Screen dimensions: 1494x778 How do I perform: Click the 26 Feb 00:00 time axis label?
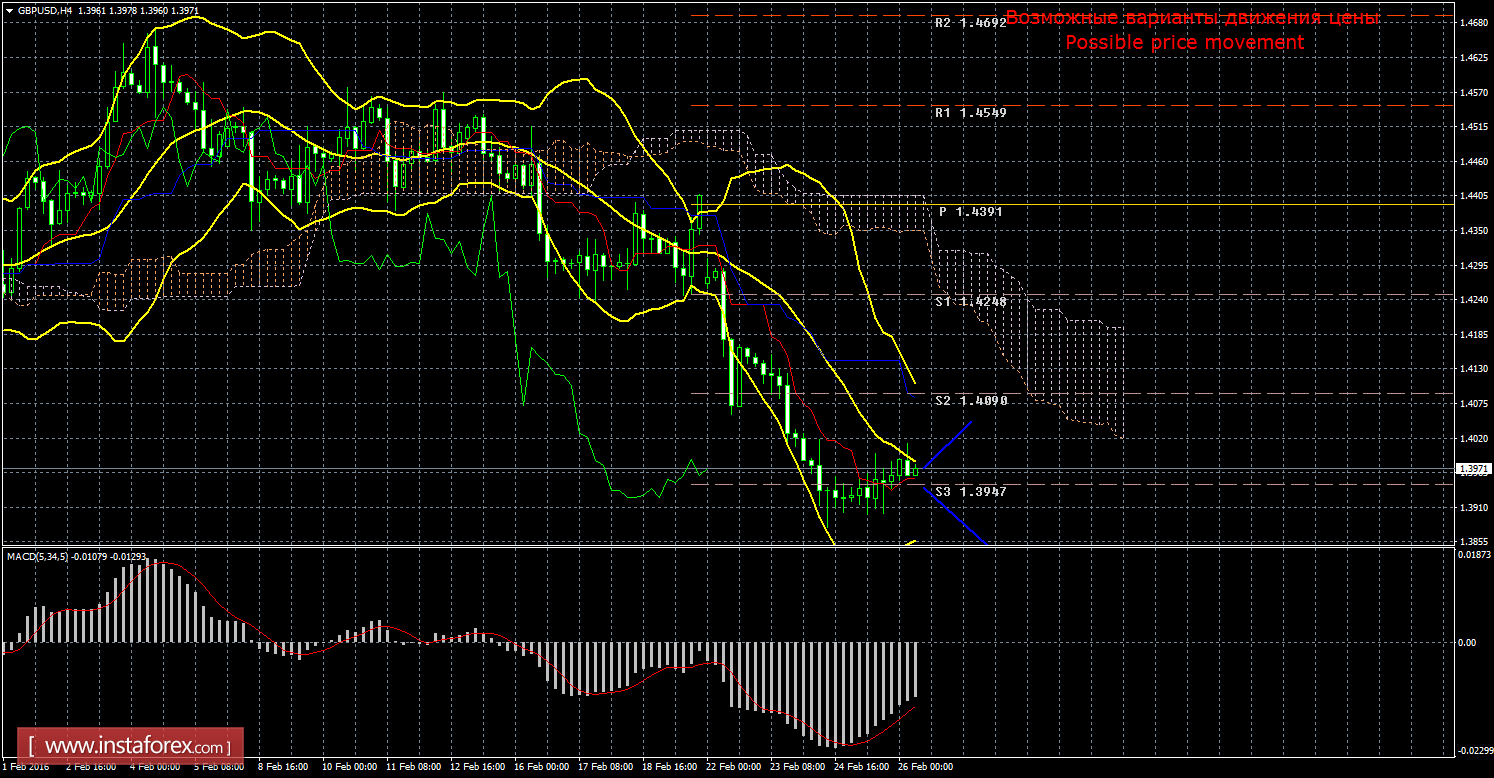click(926, 768)
